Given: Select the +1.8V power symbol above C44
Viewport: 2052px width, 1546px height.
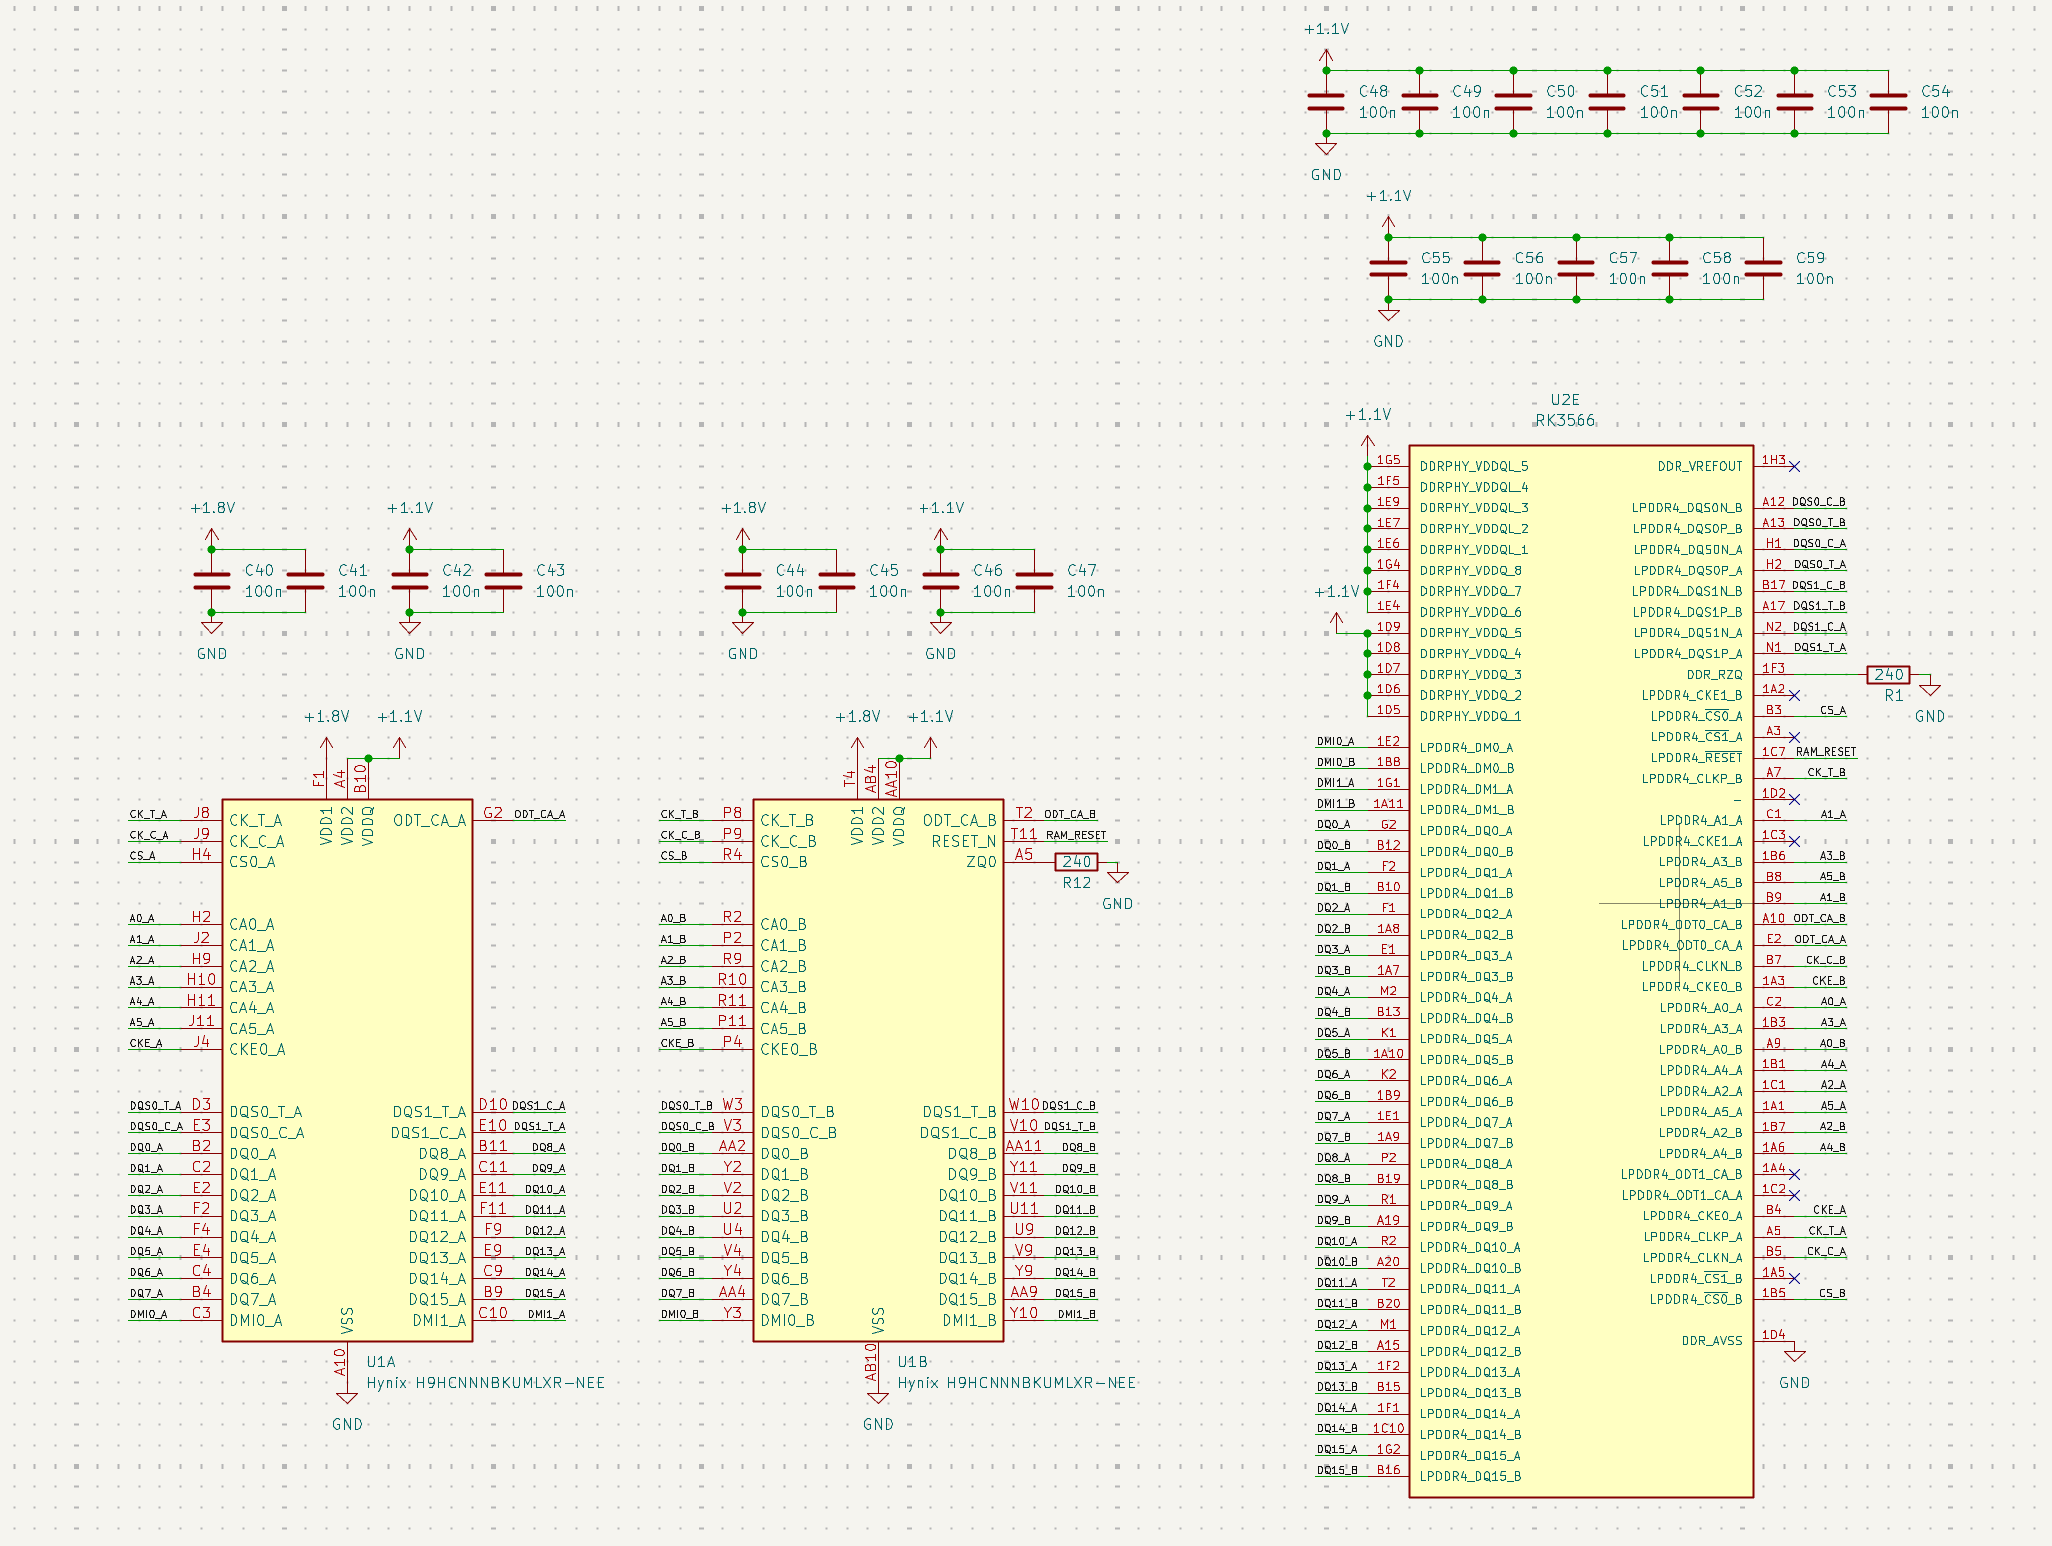Looking at the screenshot, I should click(743, 535).
